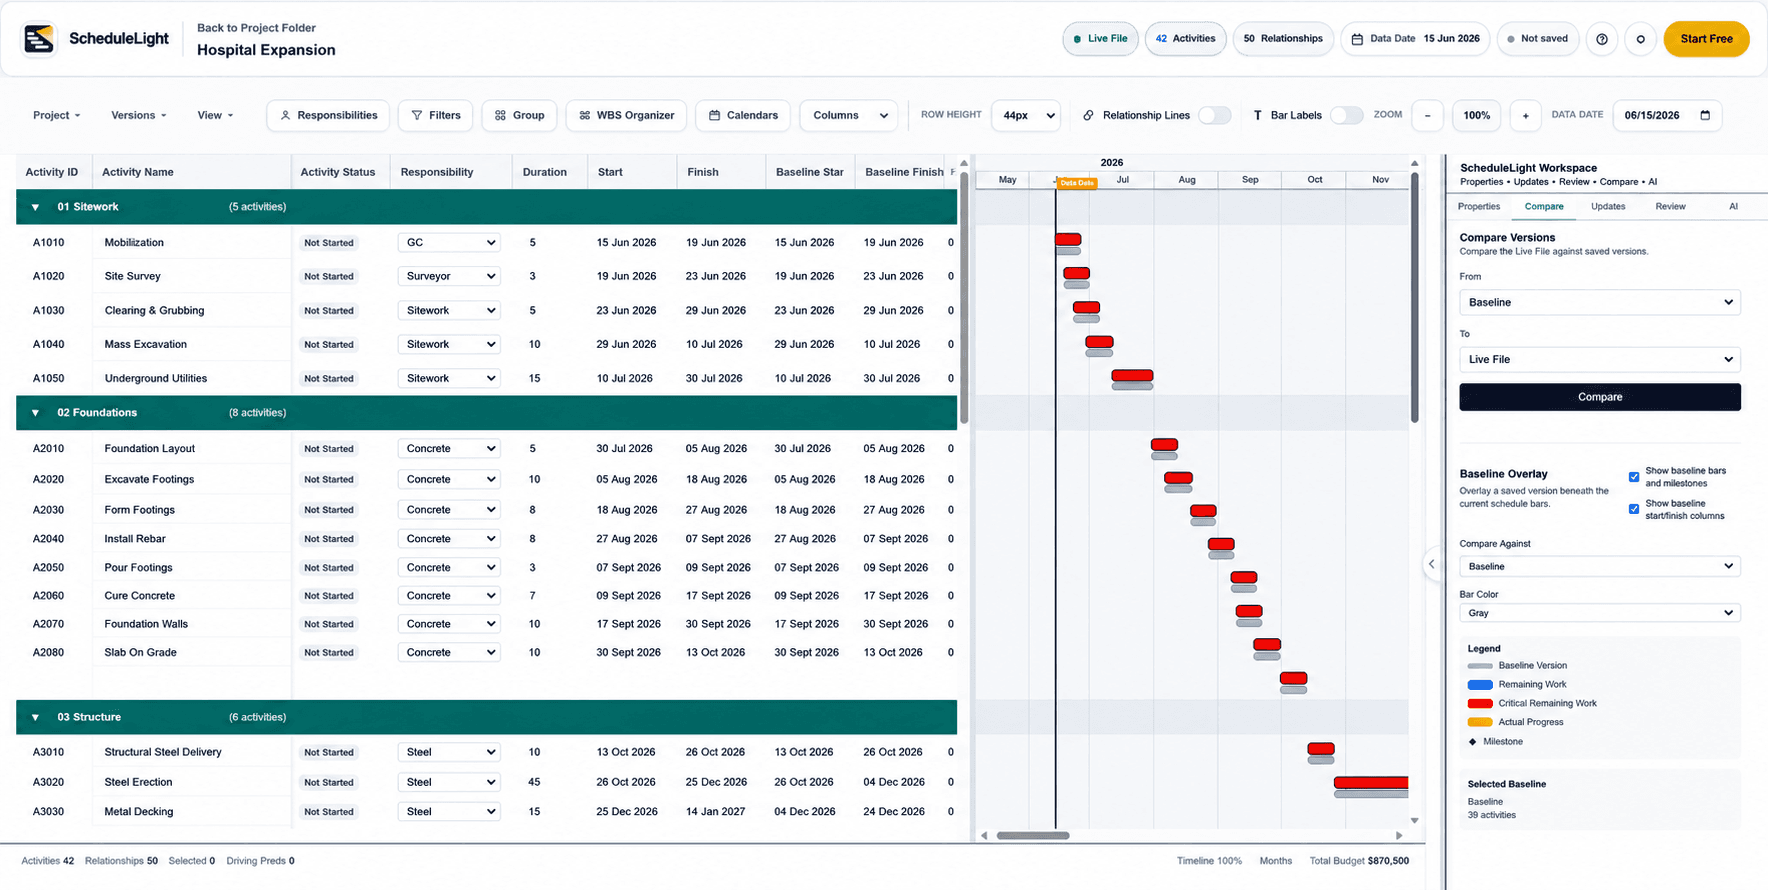Image resolution: width=1768 pixels, height=890 pixels.
Task: Click the funnel icon in Filters button
Action: point(417,115)
